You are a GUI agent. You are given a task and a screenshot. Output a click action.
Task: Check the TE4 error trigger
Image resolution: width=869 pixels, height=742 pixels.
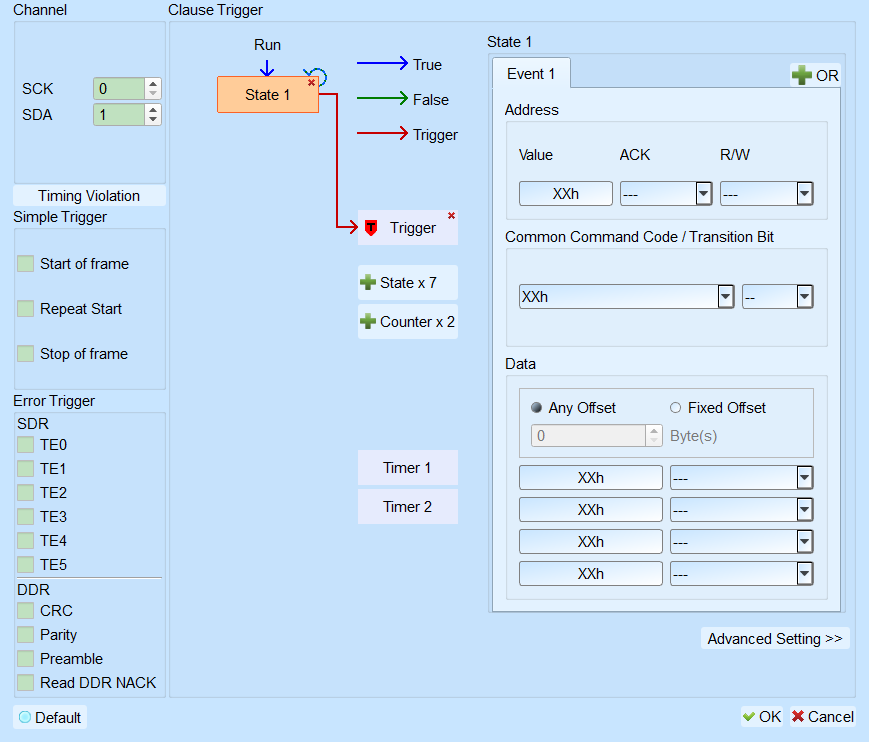(x=25, y=540)
